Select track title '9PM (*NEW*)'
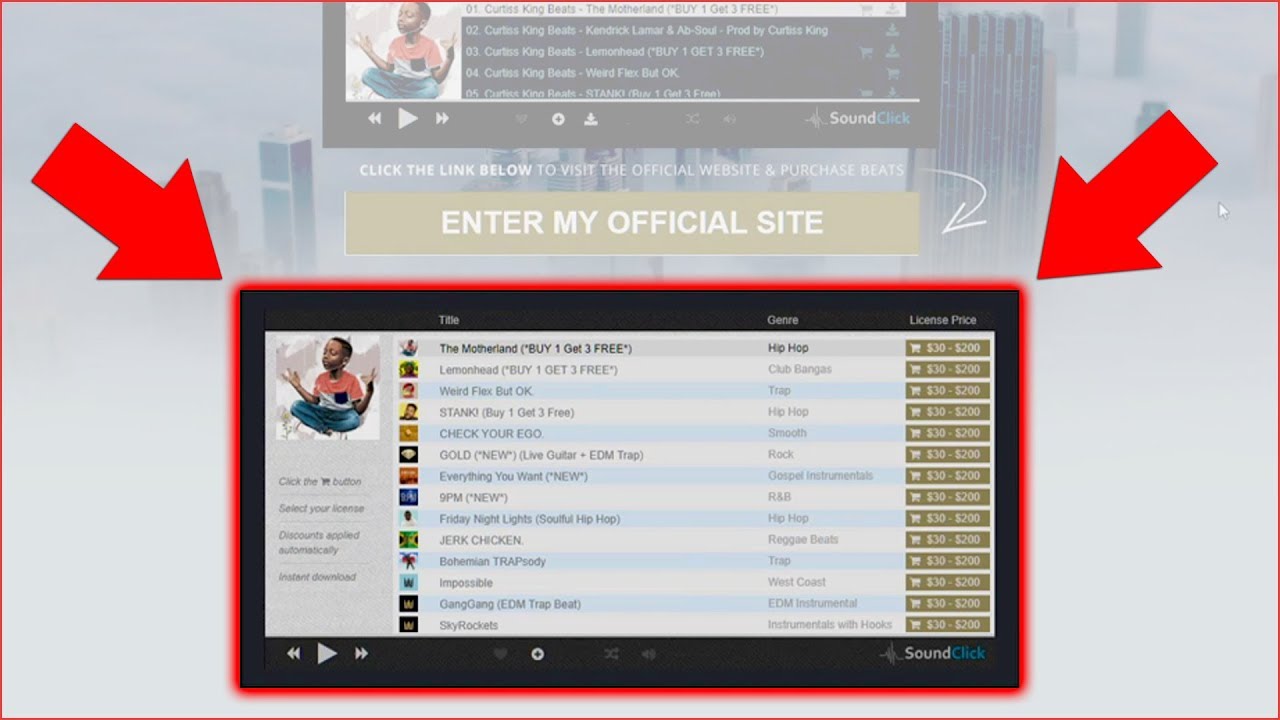Viewport: 1280px width, 720px height. pyautogui.click(x=473, y=498)
